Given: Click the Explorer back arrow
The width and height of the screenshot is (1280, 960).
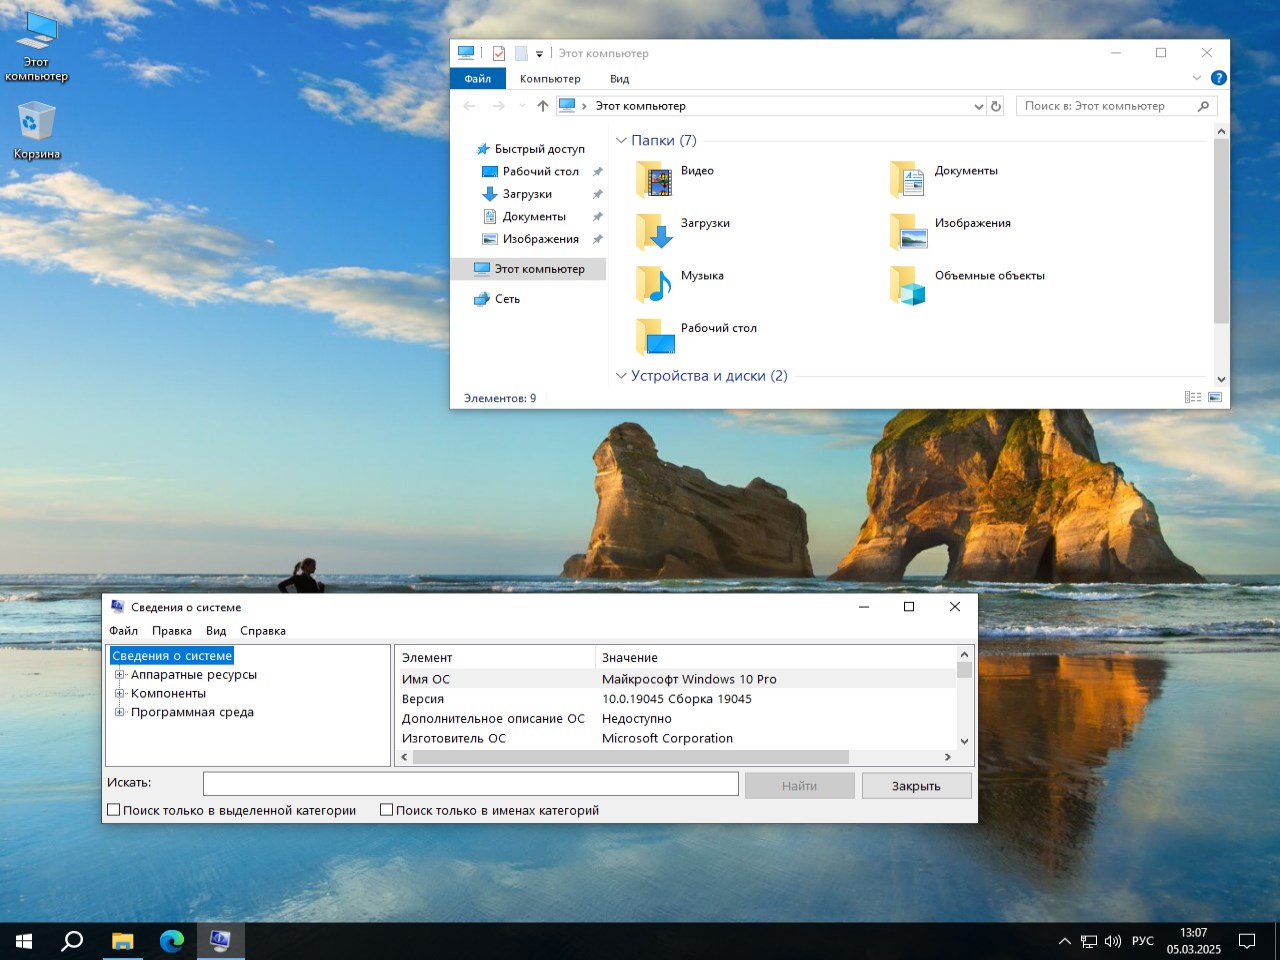Looking at the screenshot, I should pyautogui.click(x=470, y=106).
